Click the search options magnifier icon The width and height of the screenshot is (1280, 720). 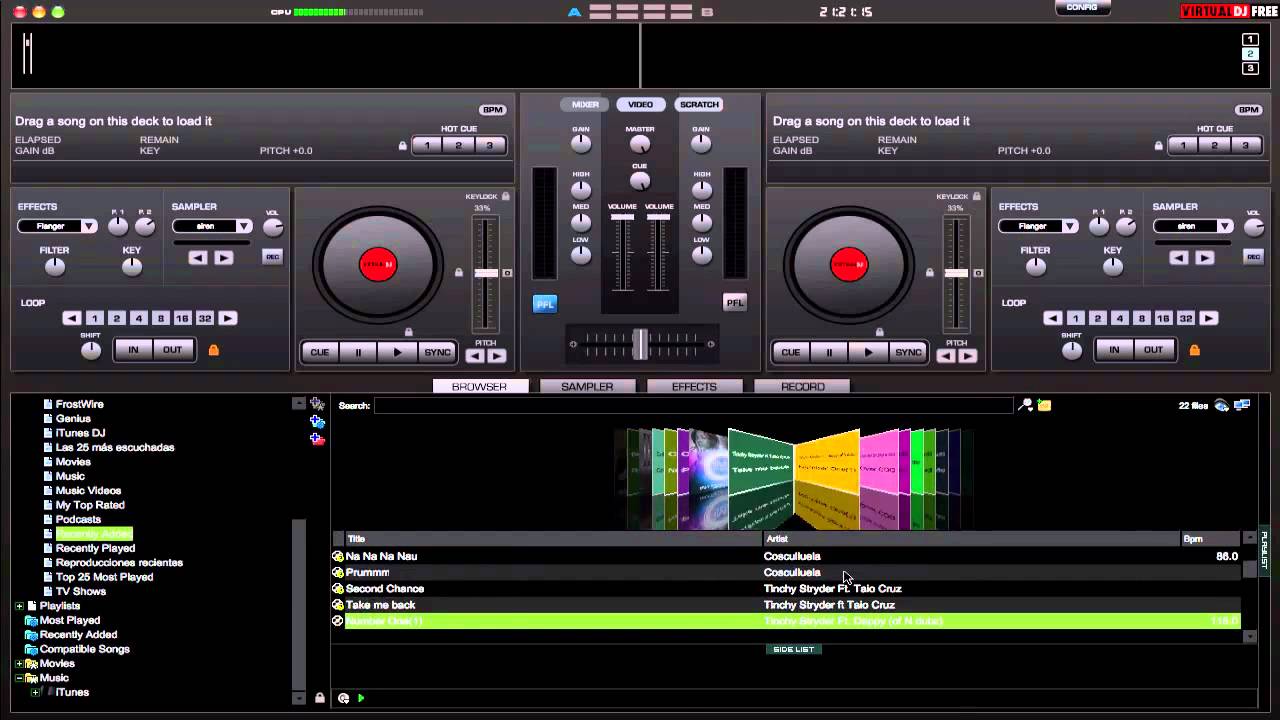point(1025,405)
